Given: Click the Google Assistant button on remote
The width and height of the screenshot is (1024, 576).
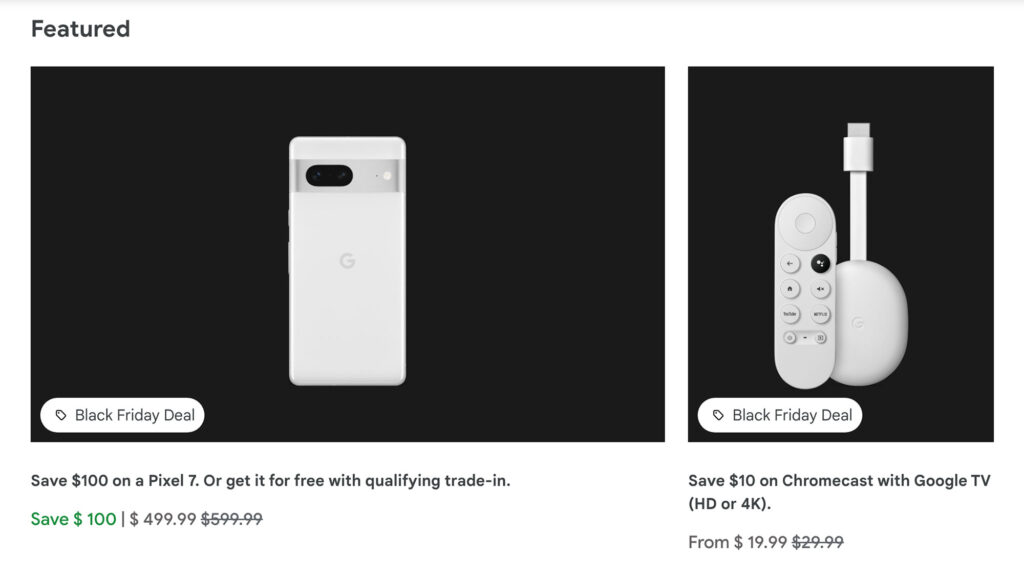Looking at the screenshot, I should [820, 264].
